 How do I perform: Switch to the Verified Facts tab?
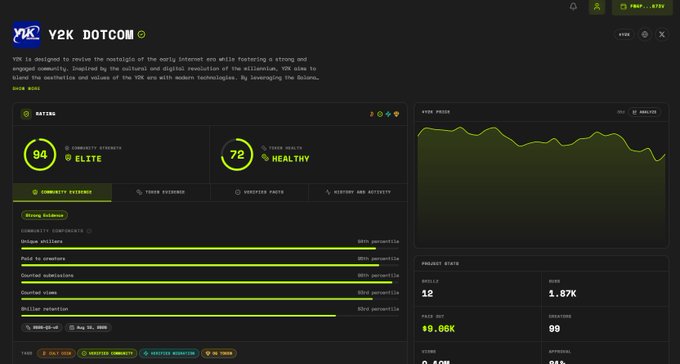click(x=259, y=192)
